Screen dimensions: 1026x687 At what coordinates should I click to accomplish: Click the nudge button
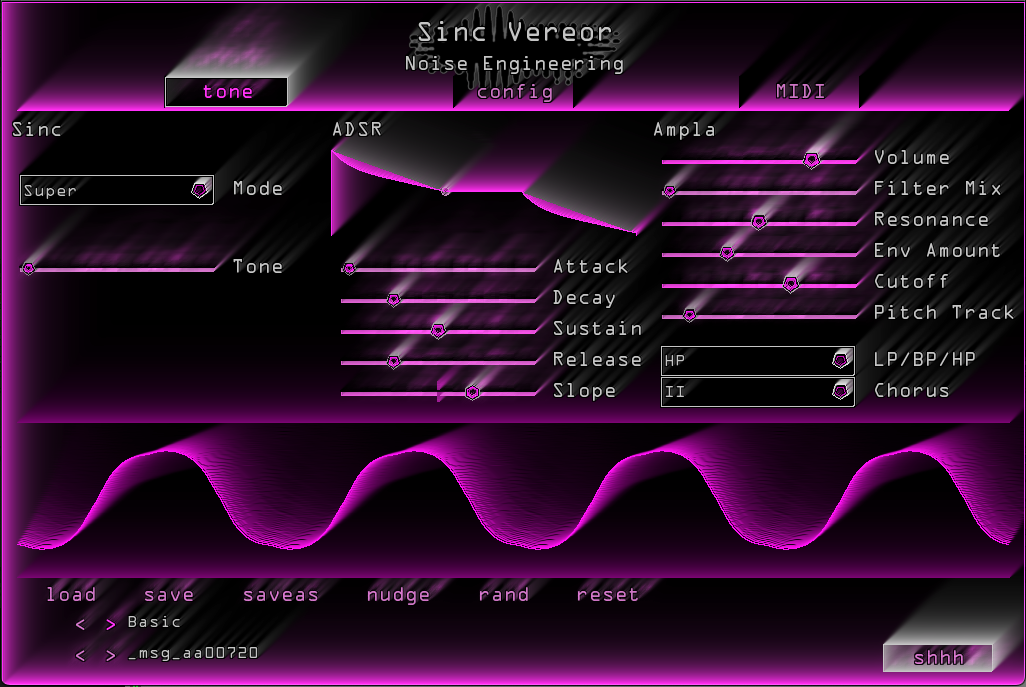(397, 594)
